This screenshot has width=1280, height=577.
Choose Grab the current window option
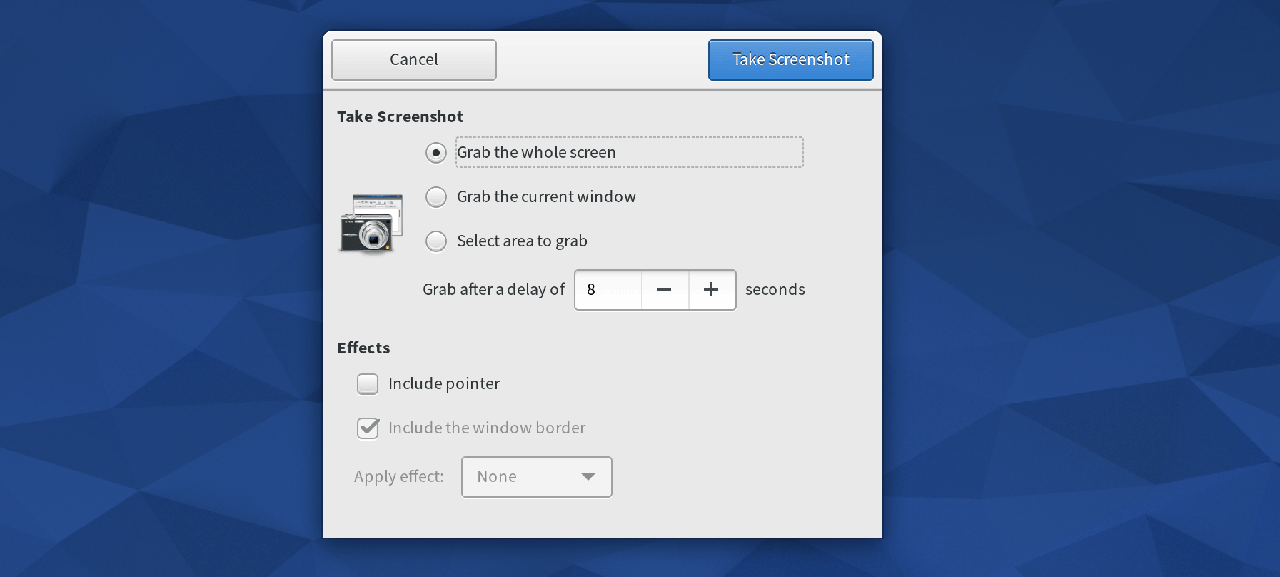point(436,197)
